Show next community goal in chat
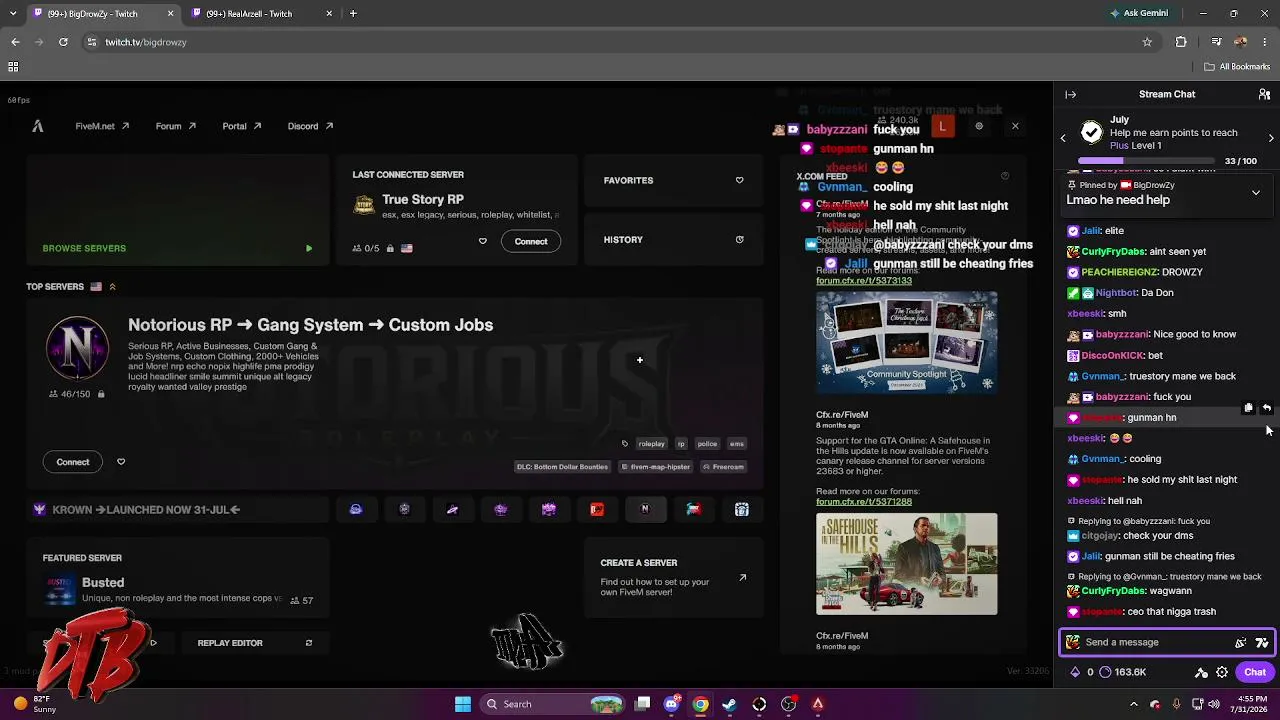The width and height of the screenshot is (1280, 720). click(1271, 138)
